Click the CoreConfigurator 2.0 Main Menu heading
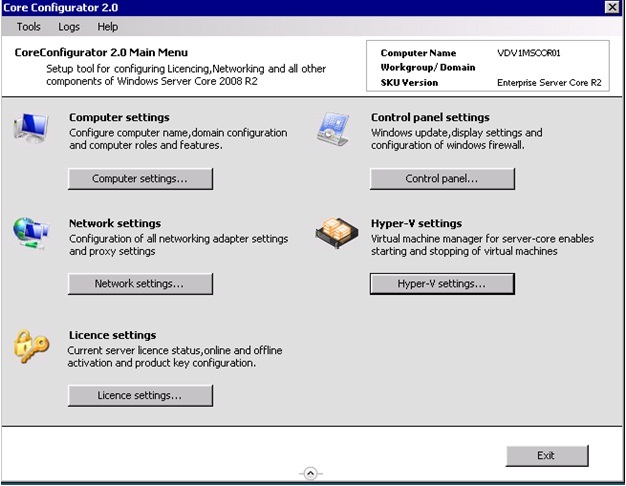626x486 pixels. (x=101, y=52)
